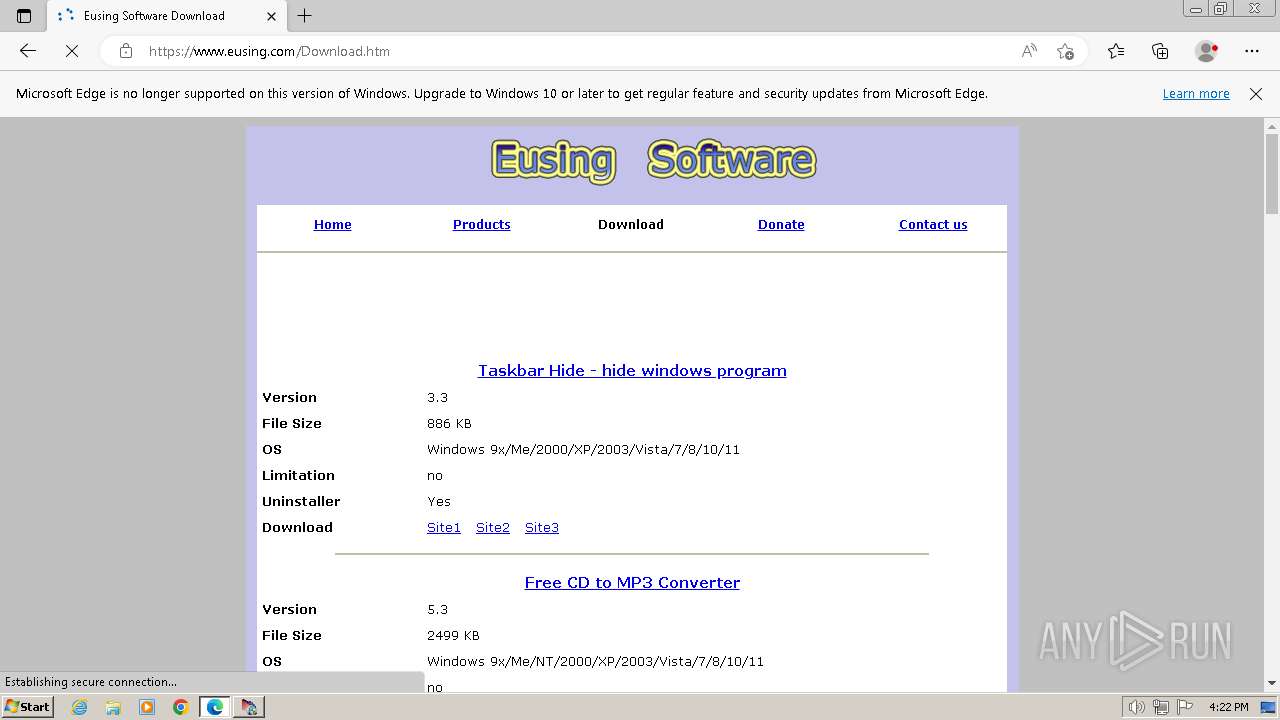Select the version value 5.3
This screenshot has height=720, width=1280.
[x=437, y=610]
